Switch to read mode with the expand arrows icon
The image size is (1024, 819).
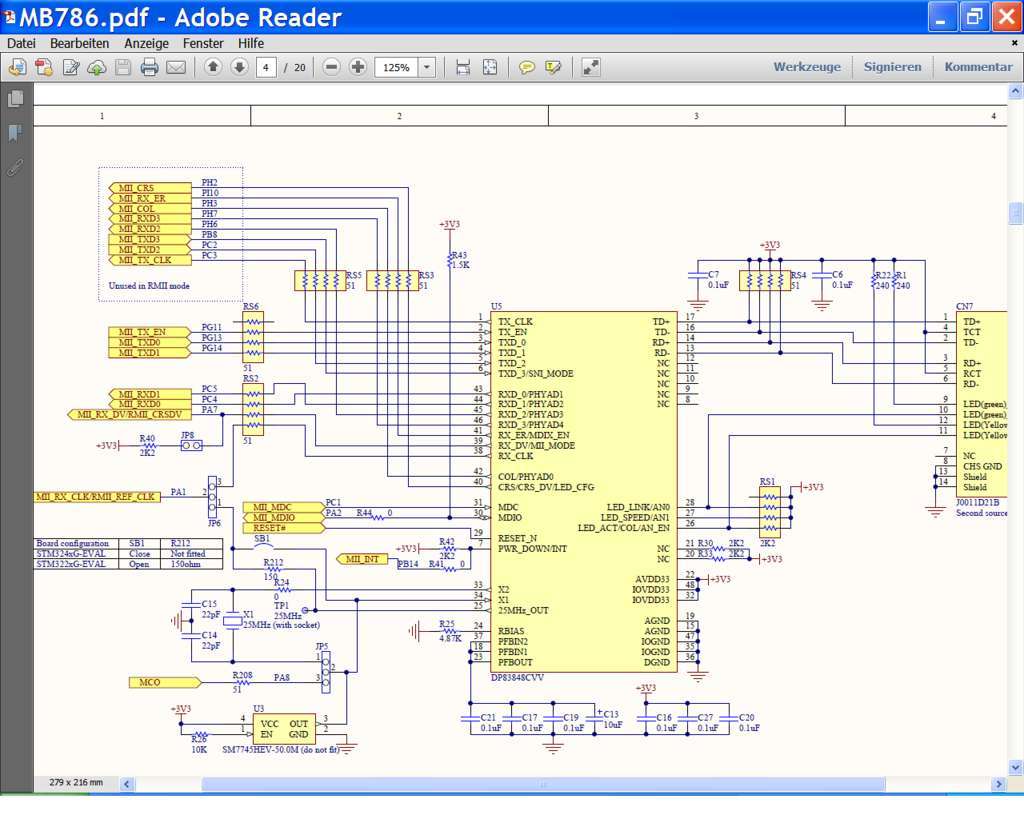click(590, 67)
